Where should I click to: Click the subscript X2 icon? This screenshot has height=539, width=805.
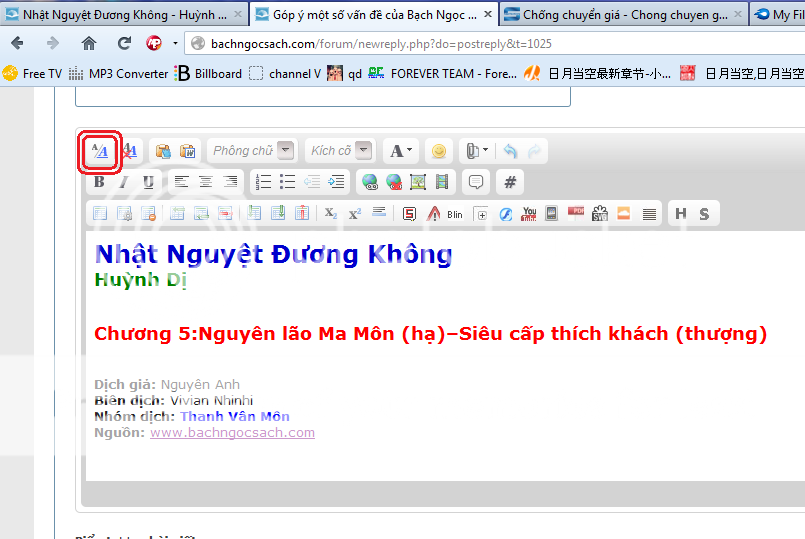tap(331, 213)
